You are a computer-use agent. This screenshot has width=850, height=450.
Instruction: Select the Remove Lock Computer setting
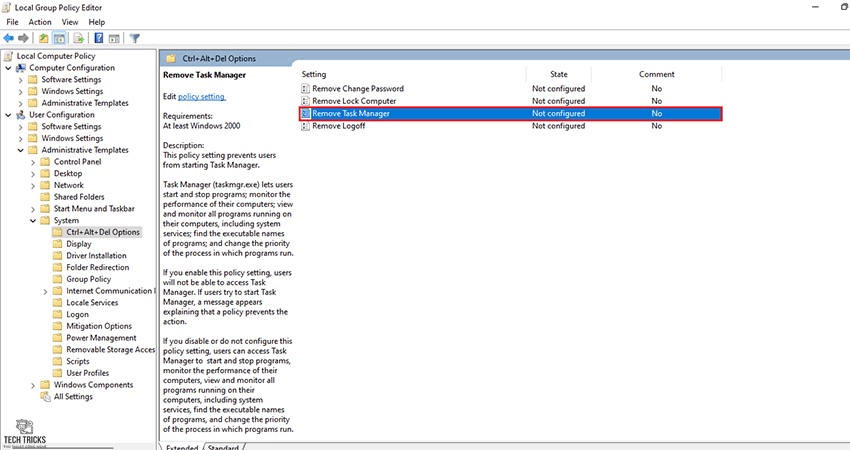coord(354,101)
